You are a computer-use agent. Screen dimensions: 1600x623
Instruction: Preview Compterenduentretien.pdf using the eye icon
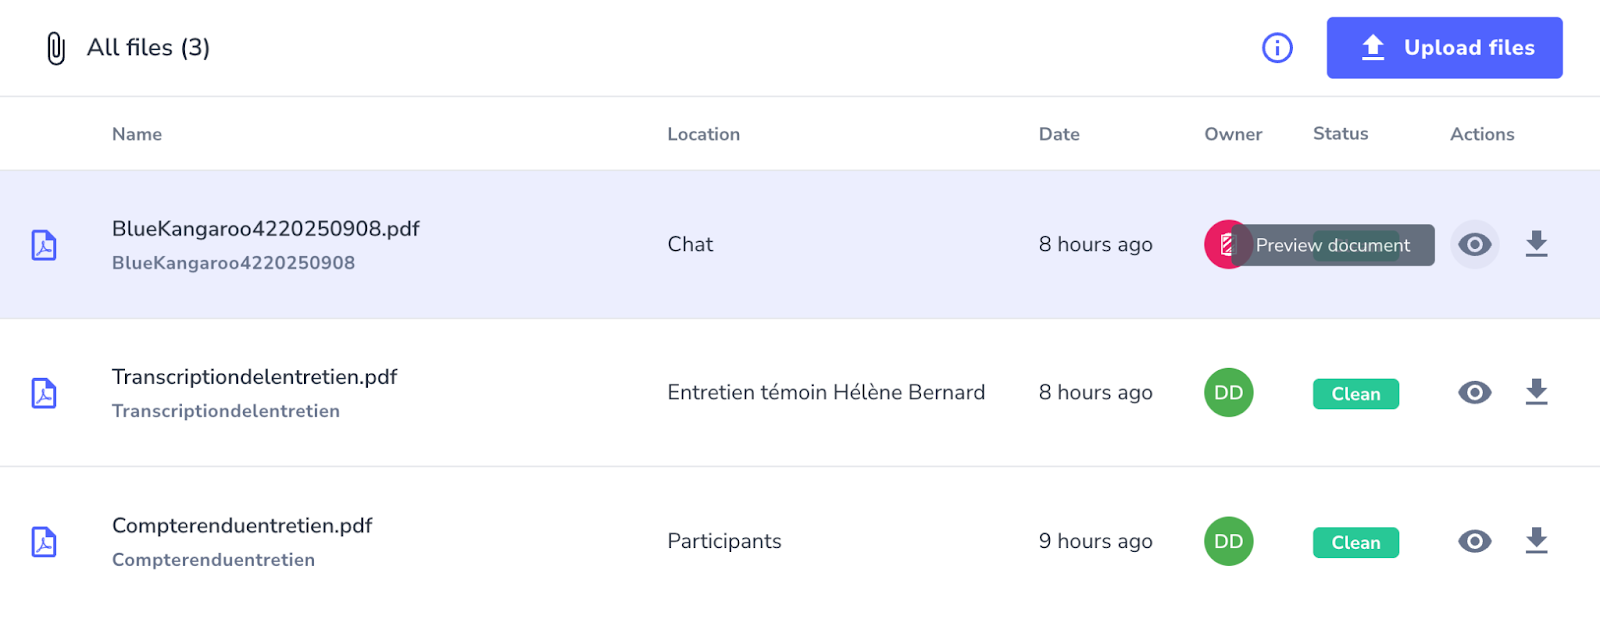(x=1474, y=541)
